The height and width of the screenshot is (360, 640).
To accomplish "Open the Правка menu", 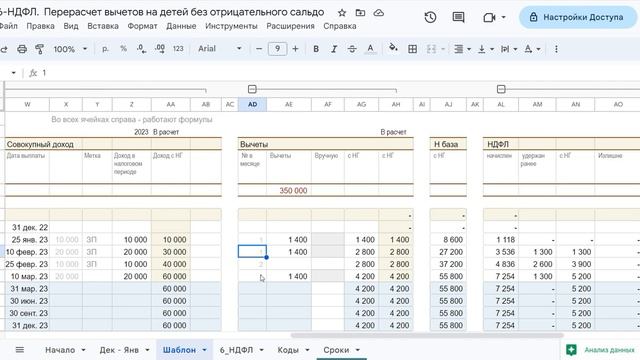I will click(40, 26).
